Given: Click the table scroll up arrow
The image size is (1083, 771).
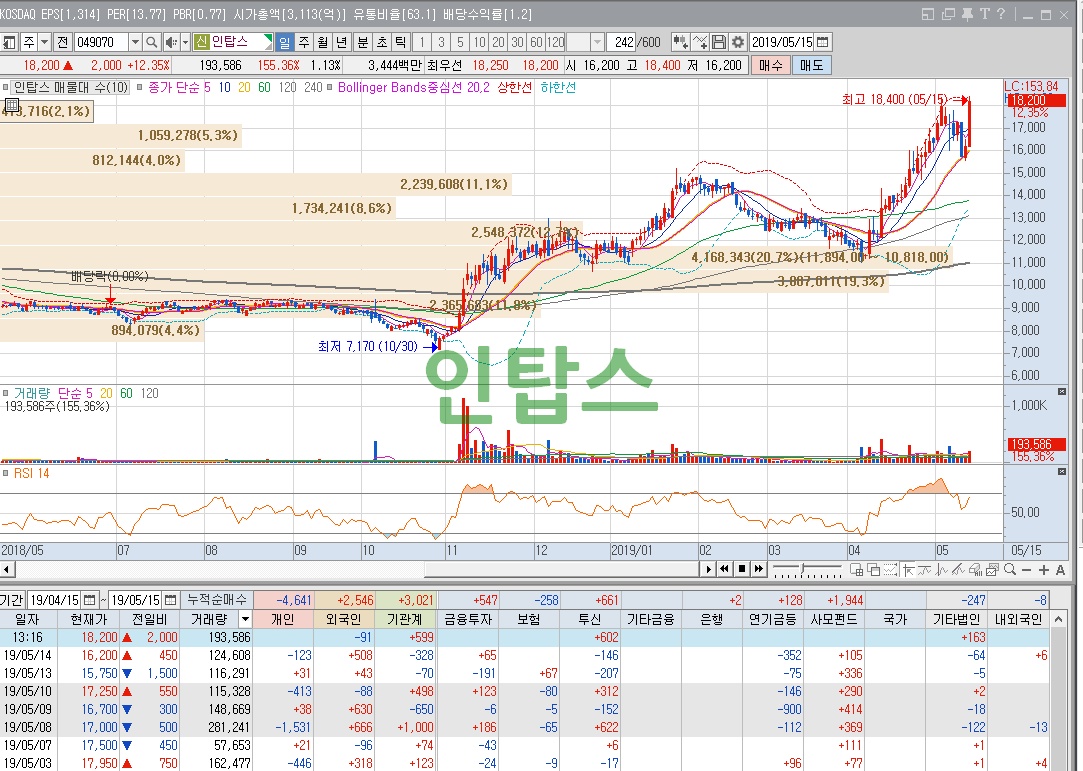Looking at the screenshot, I should coord(1058,620).
